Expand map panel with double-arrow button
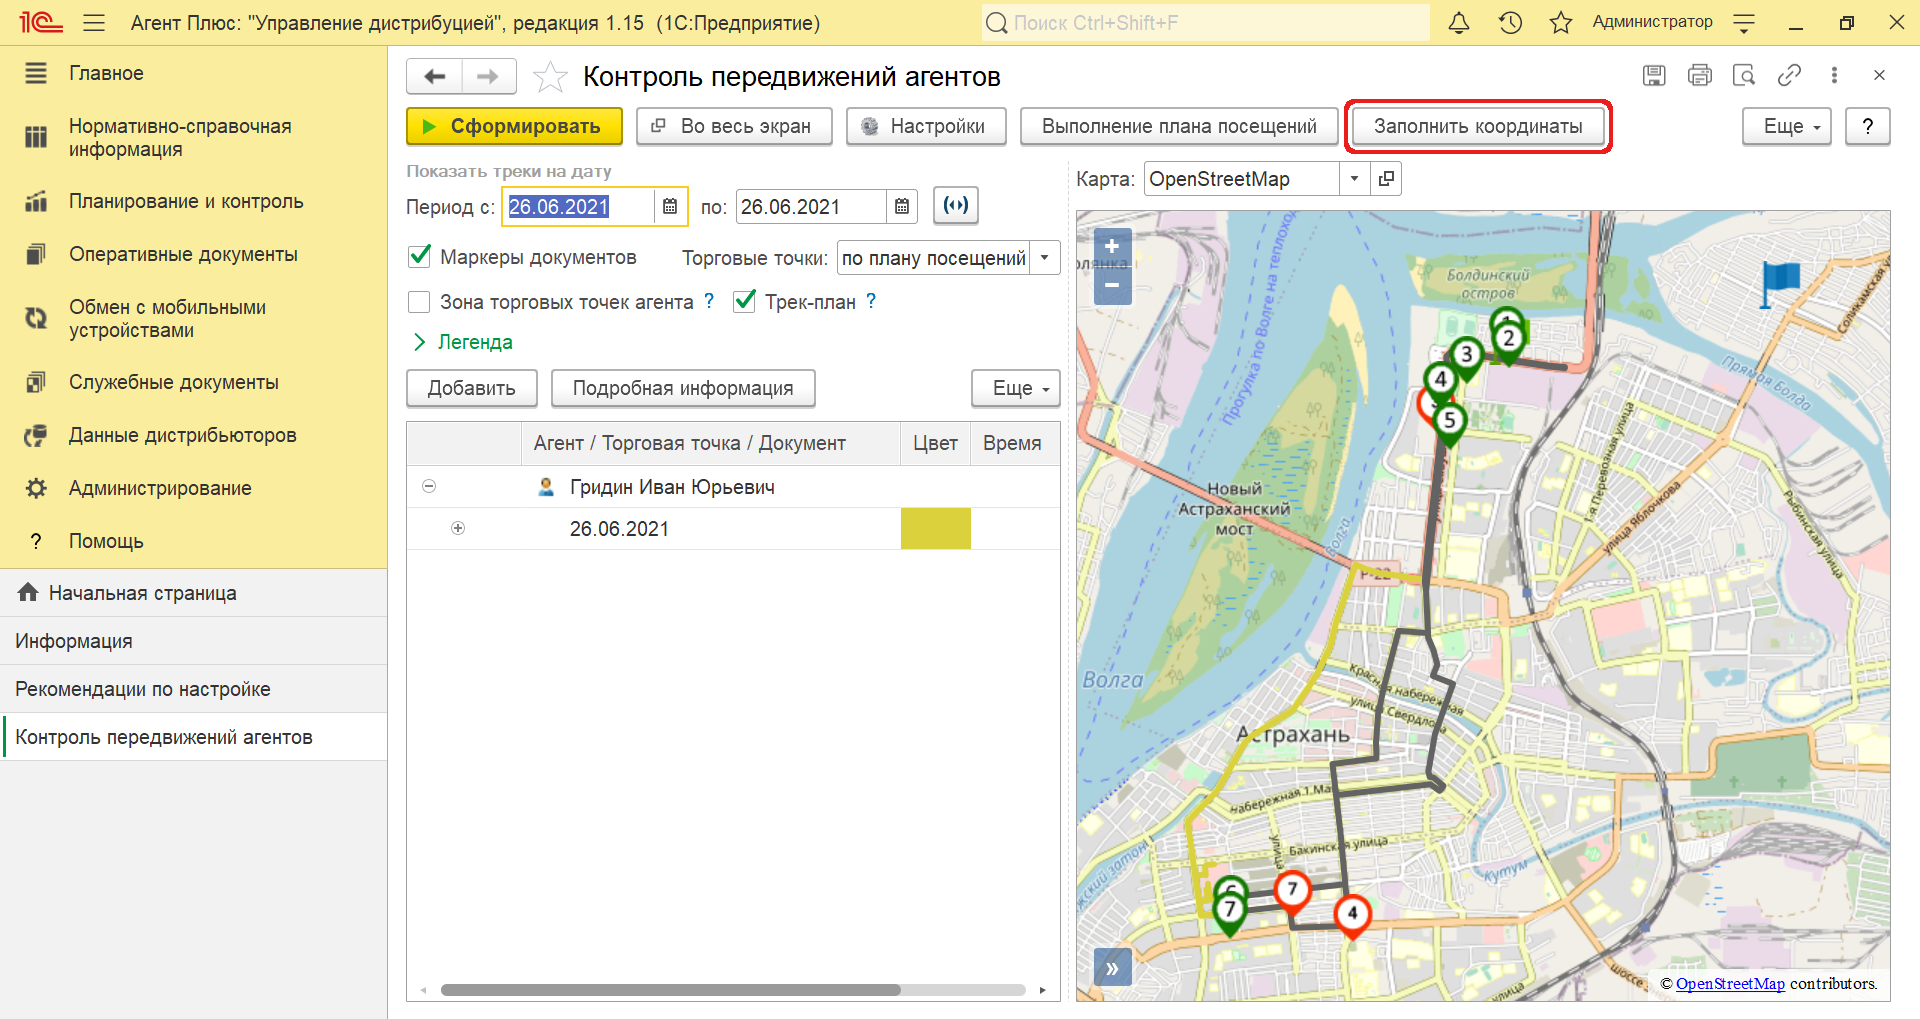Viewport: 1920px width, 1019px height. tap(1112, 968)
